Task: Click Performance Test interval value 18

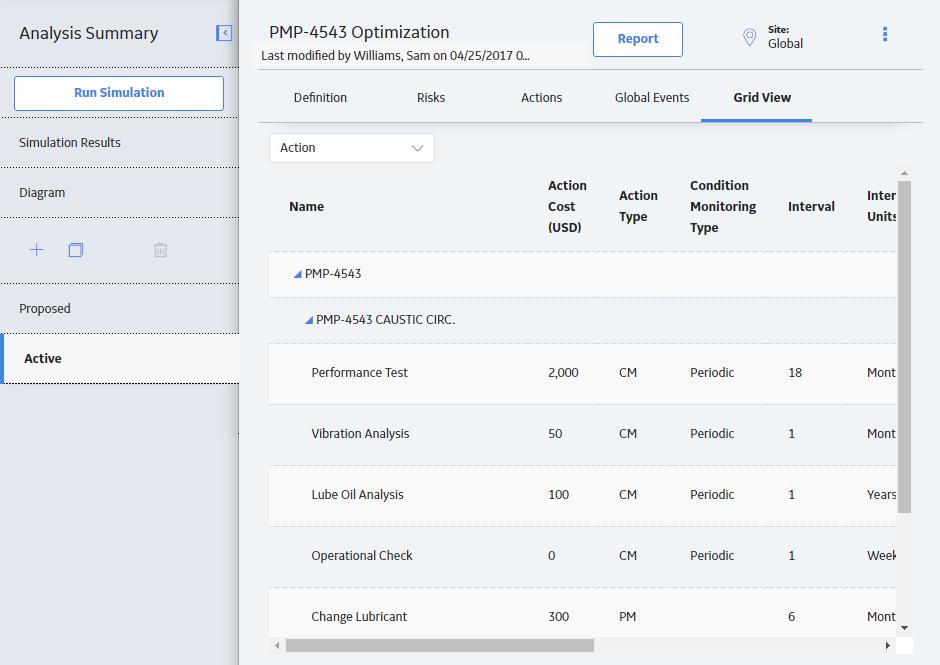Action: click(795, 373)
